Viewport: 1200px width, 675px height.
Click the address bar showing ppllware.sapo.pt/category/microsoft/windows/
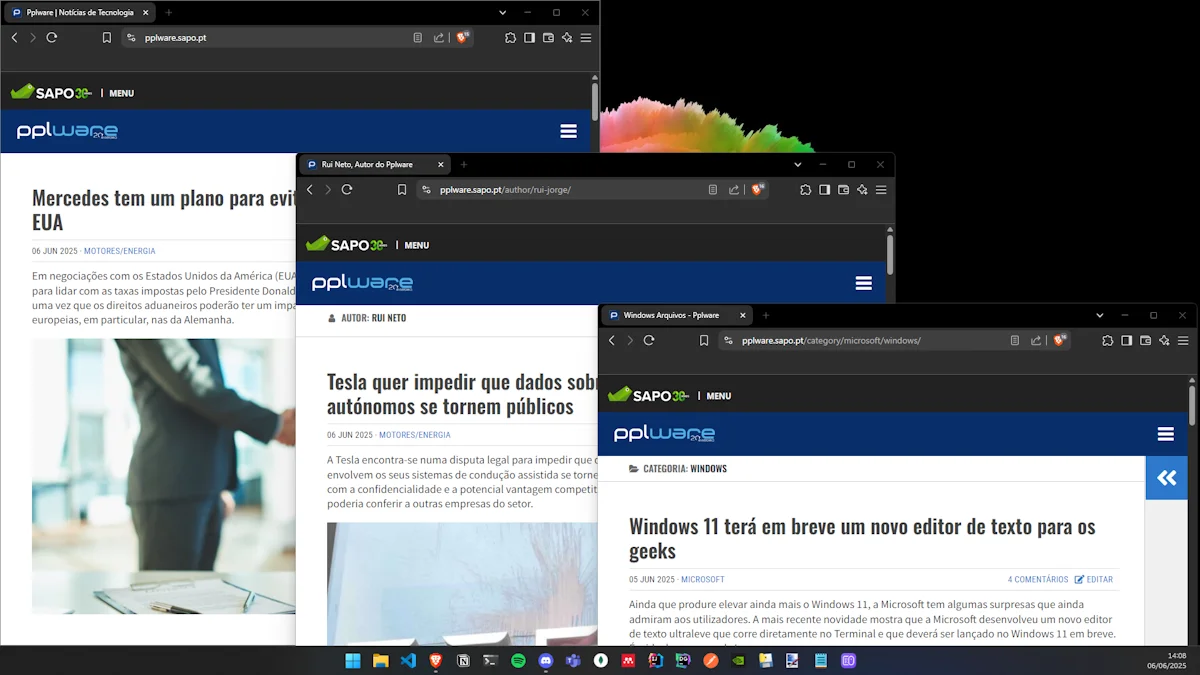point(860,340)
